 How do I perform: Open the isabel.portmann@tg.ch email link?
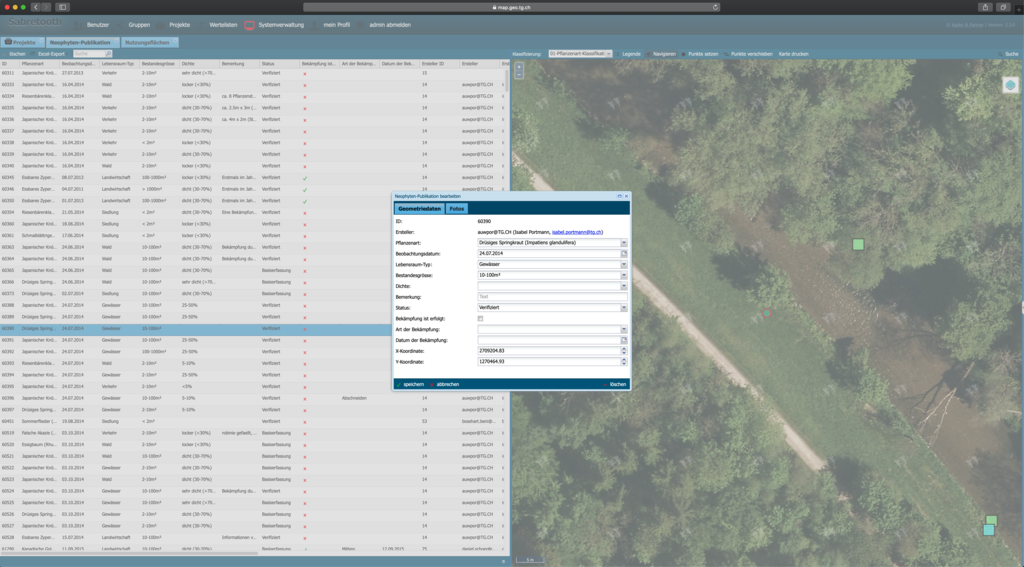coord(577,232)
